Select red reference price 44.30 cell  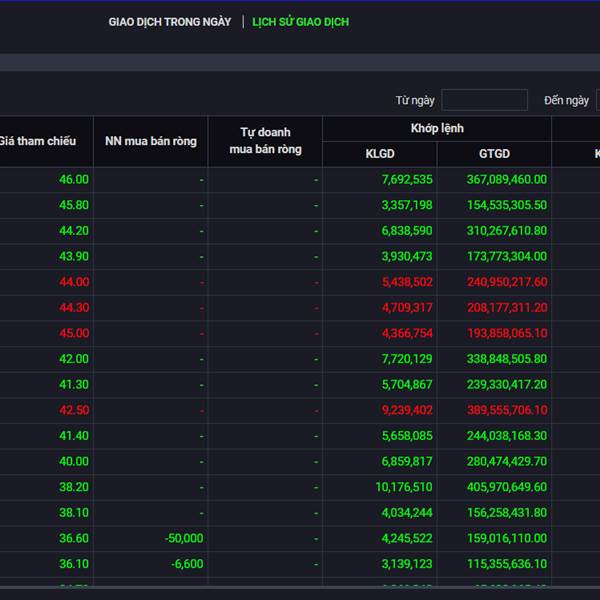(x=74, y=308)
